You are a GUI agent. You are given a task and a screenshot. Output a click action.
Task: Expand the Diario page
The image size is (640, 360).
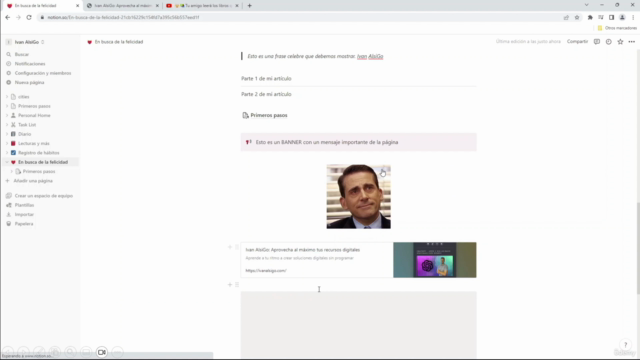[7, 134]
